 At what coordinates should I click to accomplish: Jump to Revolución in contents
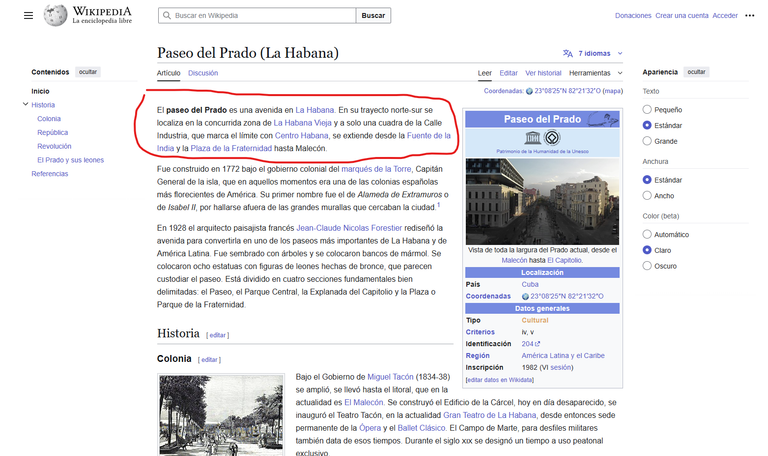click(54, 146)
